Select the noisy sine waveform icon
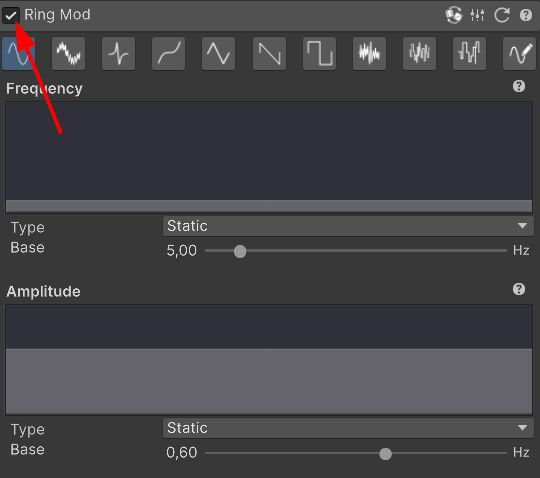 tap(68, 54)
